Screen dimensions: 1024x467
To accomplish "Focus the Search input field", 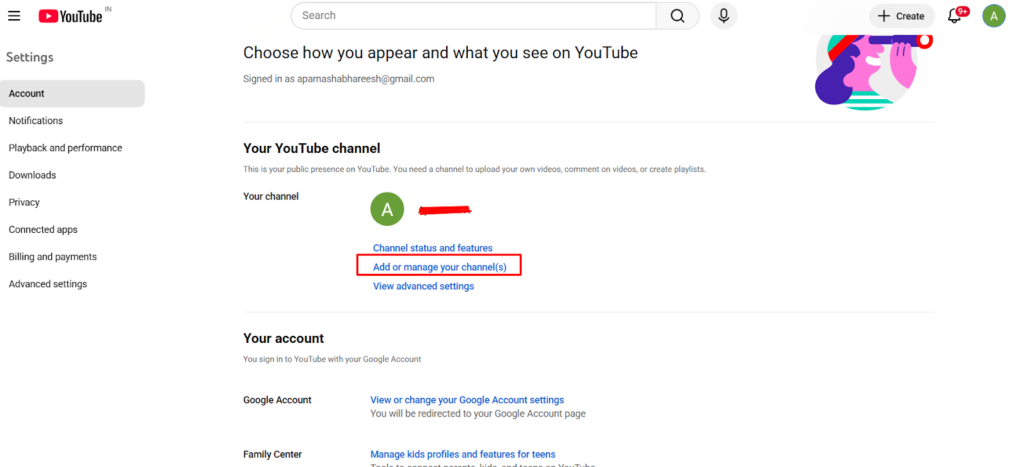I will pyautogui.click(x=473, y=16).
